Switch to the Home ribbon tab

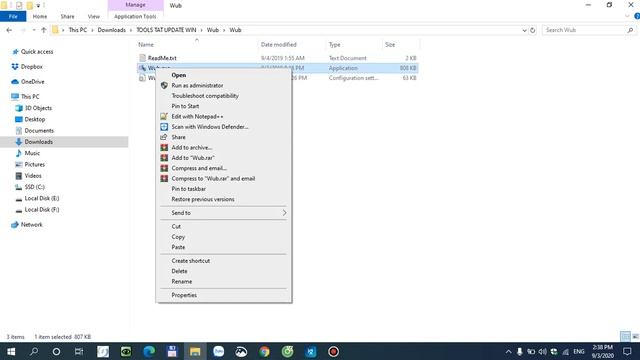tap(40, 16)
